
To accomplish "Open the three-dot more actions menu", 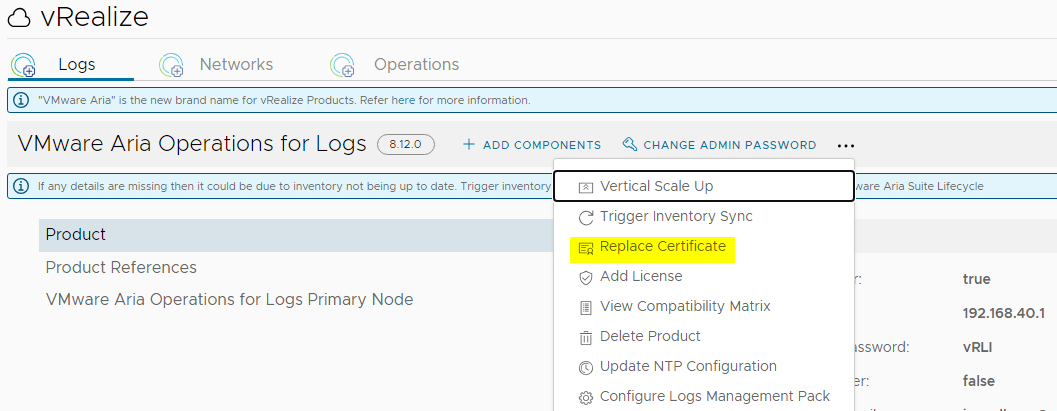I will pyautogui.click(x=846, y=146).
